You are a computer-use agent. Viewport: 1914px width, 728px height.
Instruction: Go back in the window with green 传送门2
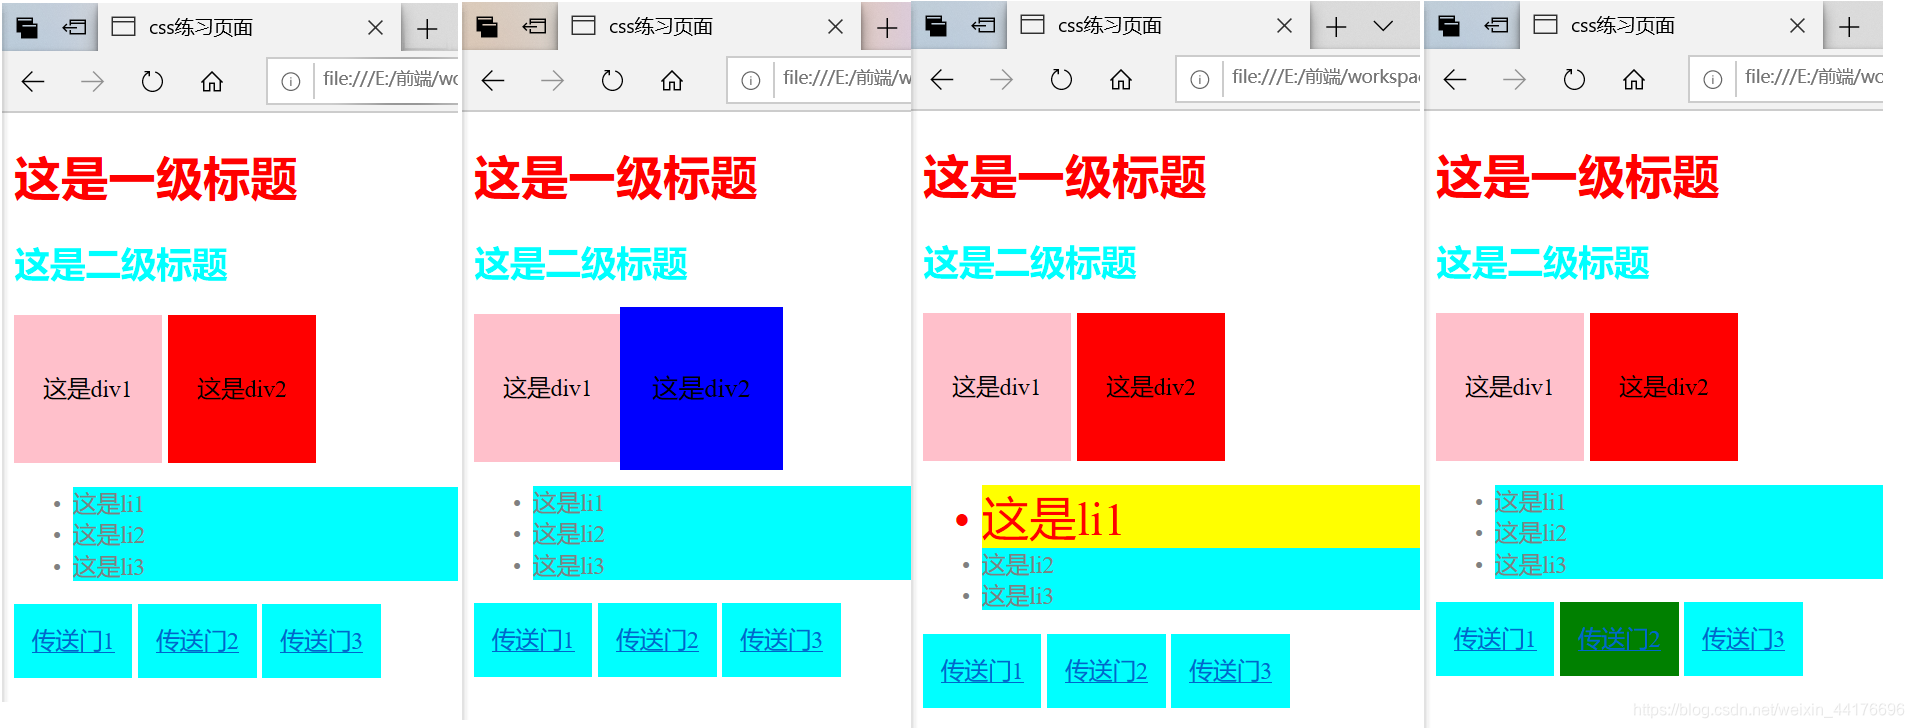(1455, 79)
